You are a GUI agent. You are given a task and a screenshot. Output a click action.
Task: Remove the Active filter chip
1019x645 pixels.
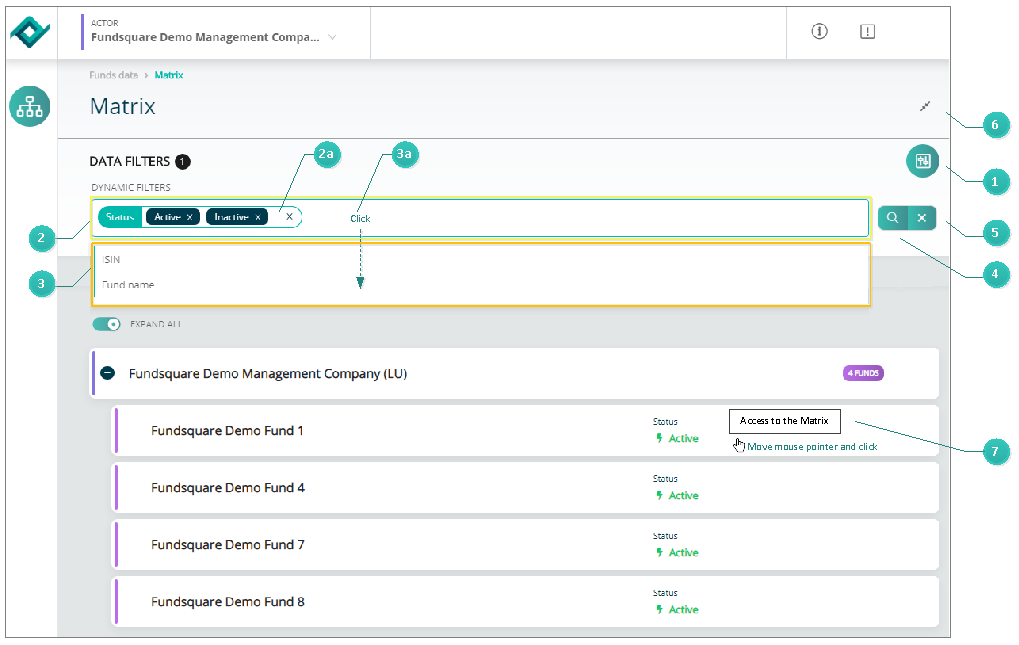(189, 217)
